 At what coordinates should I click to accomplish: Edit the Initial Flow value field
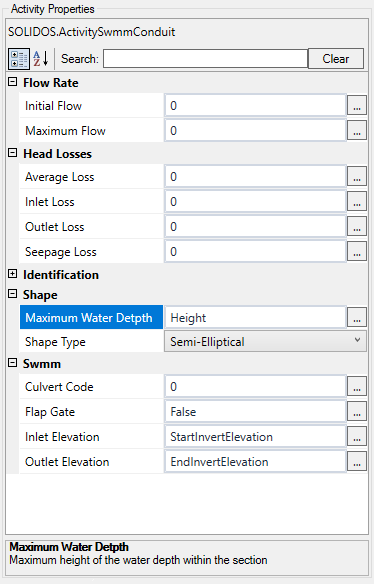pos(256,106)
